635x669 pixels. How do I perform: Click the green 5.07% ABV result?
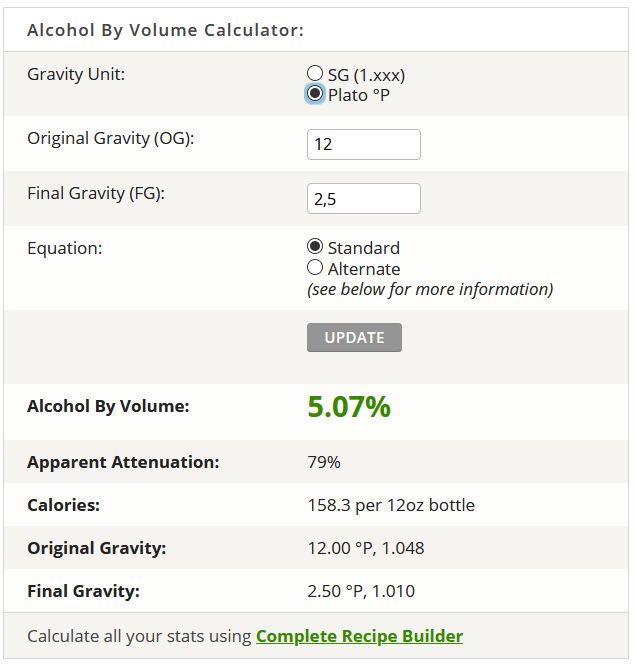(x=349, y=407)
